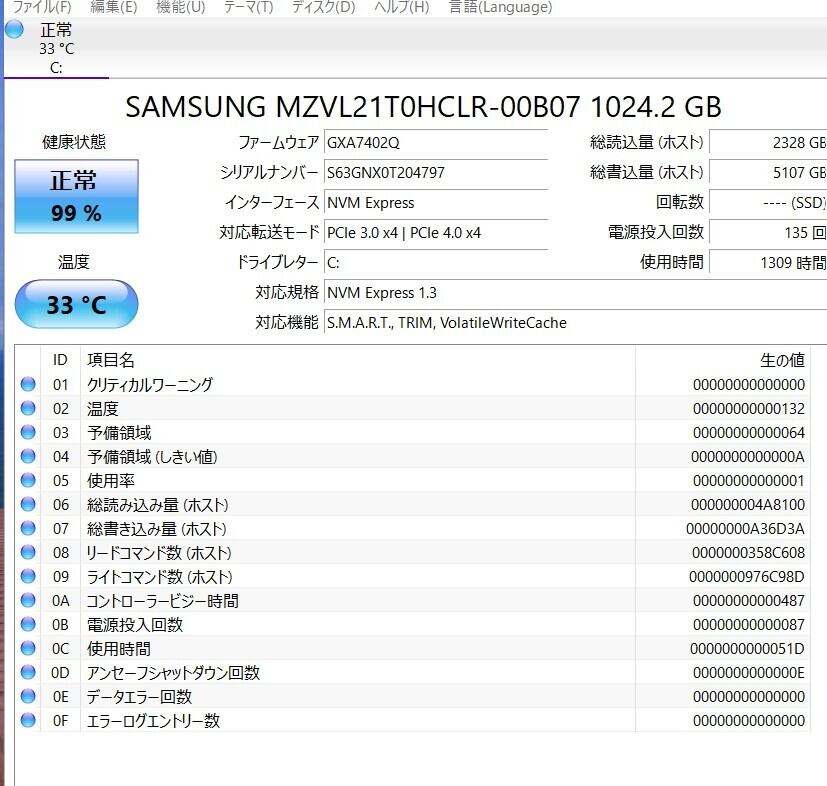
Task: Click the status icon for リードコマンド数 row
Action: (x=28, y=552)
